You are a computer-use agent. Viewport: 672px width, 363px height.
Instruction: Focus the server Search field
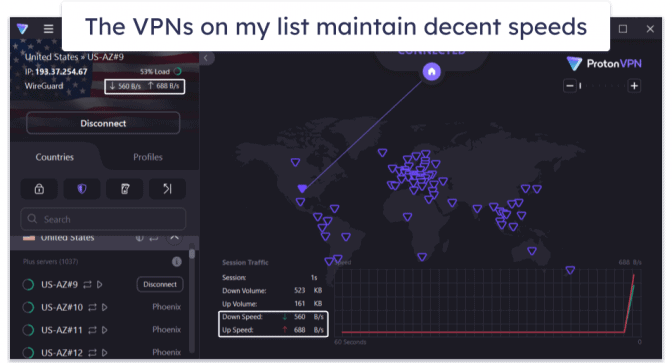(x=103, y=219)
